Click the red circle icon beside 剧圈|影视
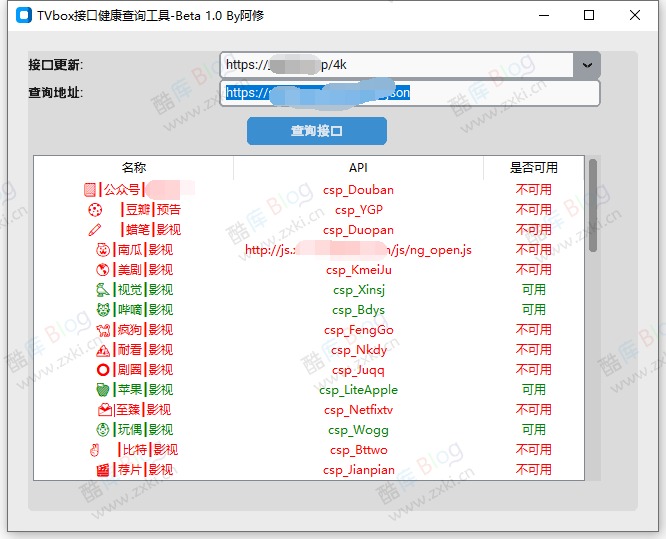 click(103, 370)
